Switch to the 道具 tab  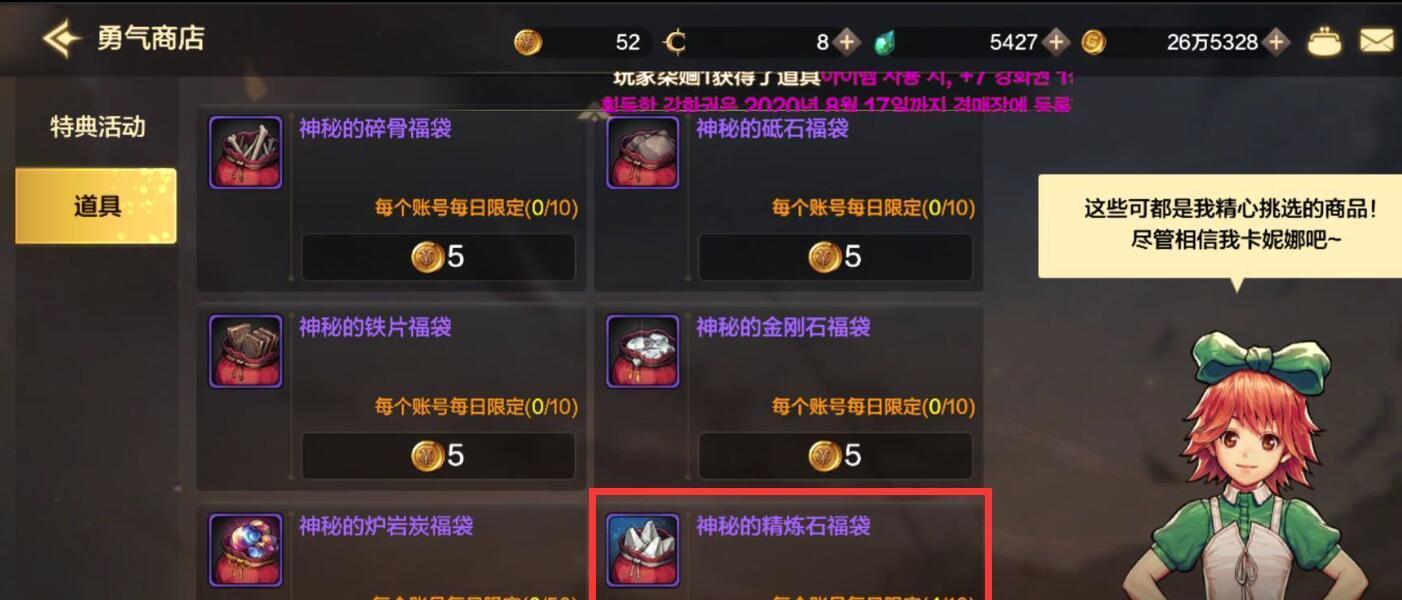pyautogui.click(x=96, y=206)
